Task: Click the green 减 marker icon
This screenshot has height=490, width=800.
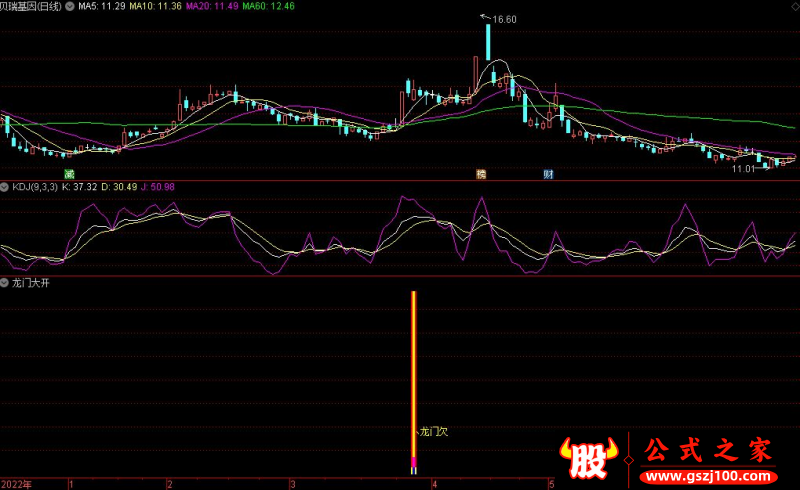Action: click(x=69, y=174)
